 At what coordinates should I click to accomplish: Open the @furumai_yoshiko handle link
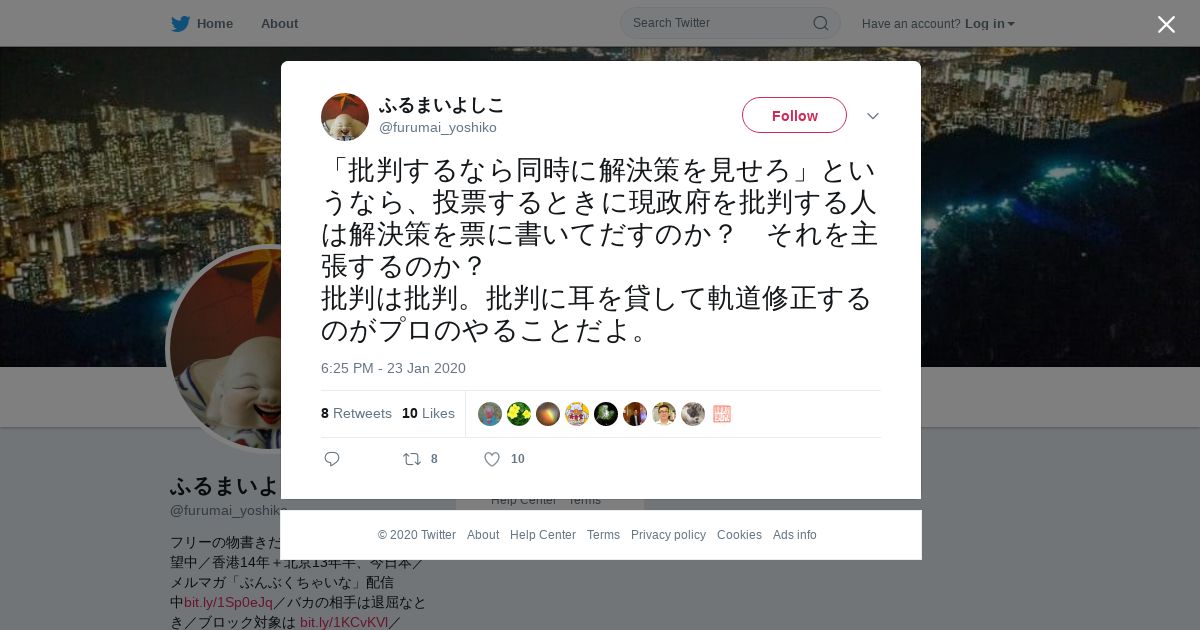click(x=438, y=128)
